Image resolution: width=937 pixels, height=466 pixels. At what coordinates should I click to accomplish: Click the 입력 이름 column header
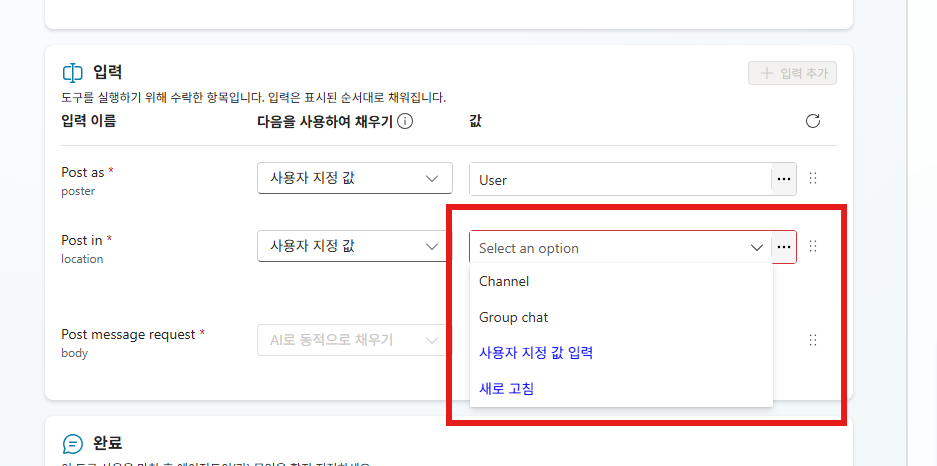88,121
